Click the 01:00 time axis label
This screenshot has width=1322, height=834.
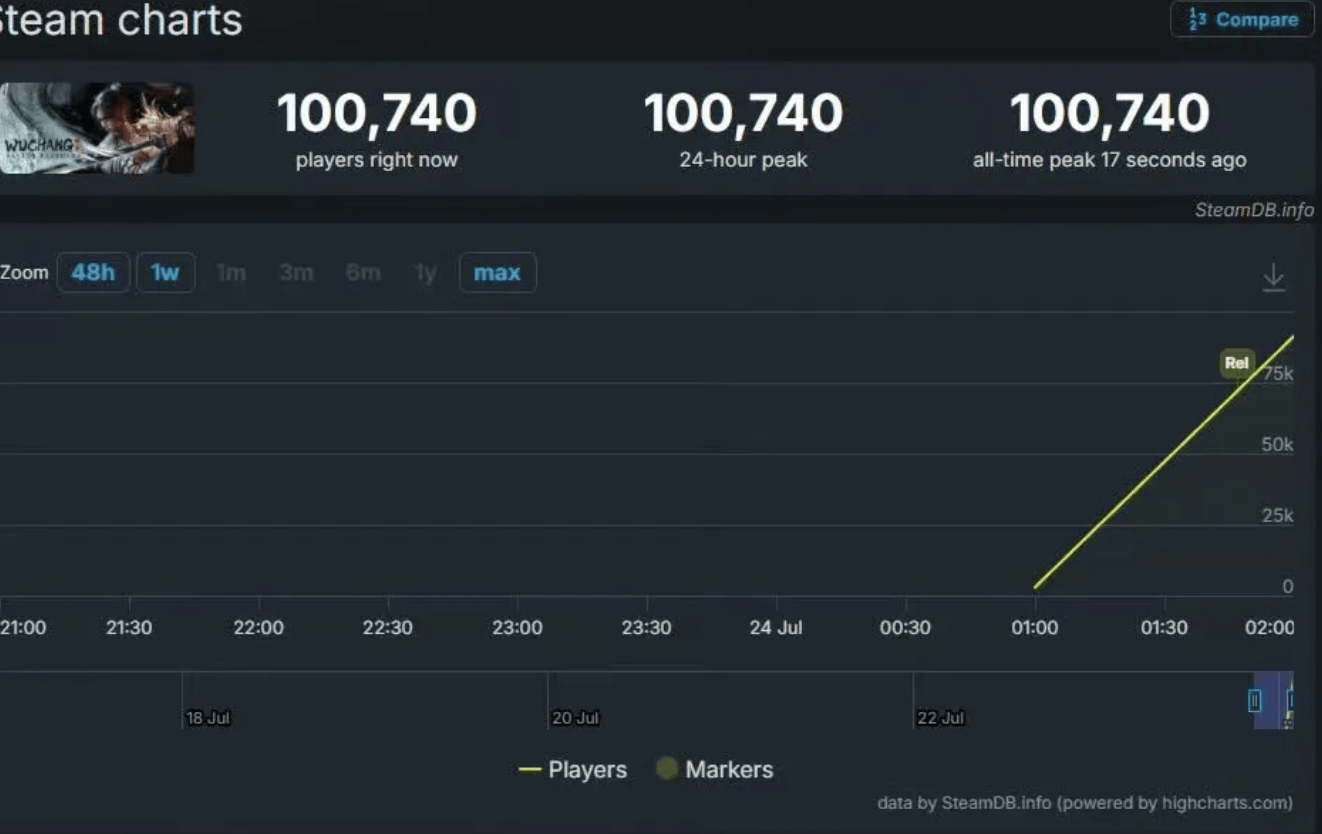click(x=1035, y=628)
